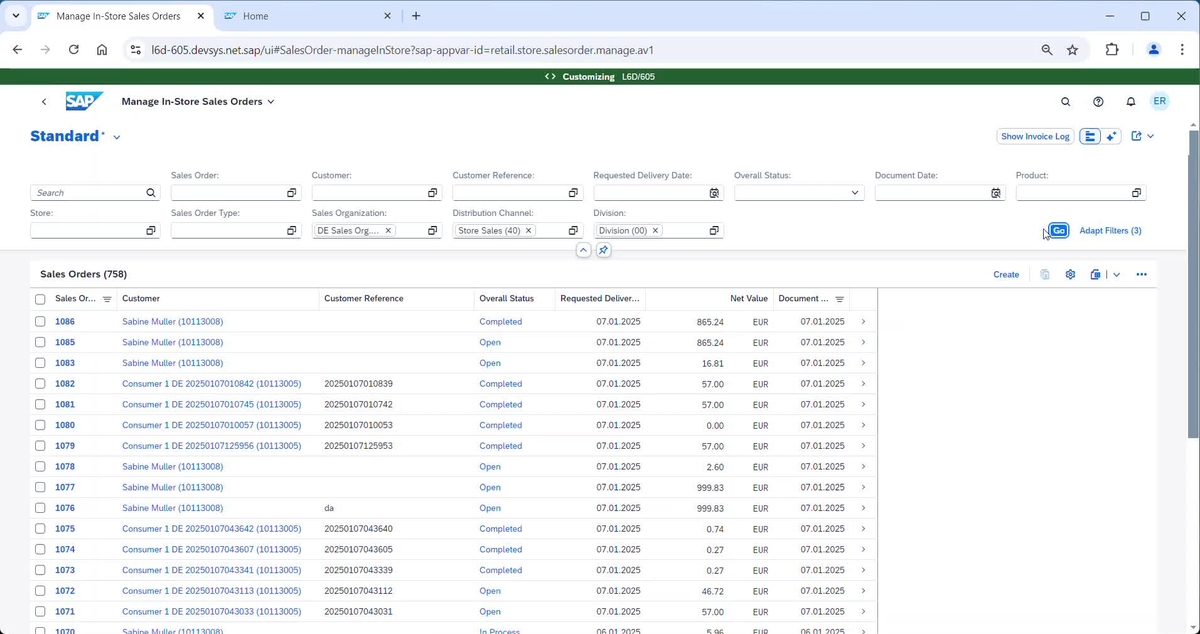Open the search in the SAP shell bar
Screen dimensions: 1200x634
click(x=1065, y=101)
